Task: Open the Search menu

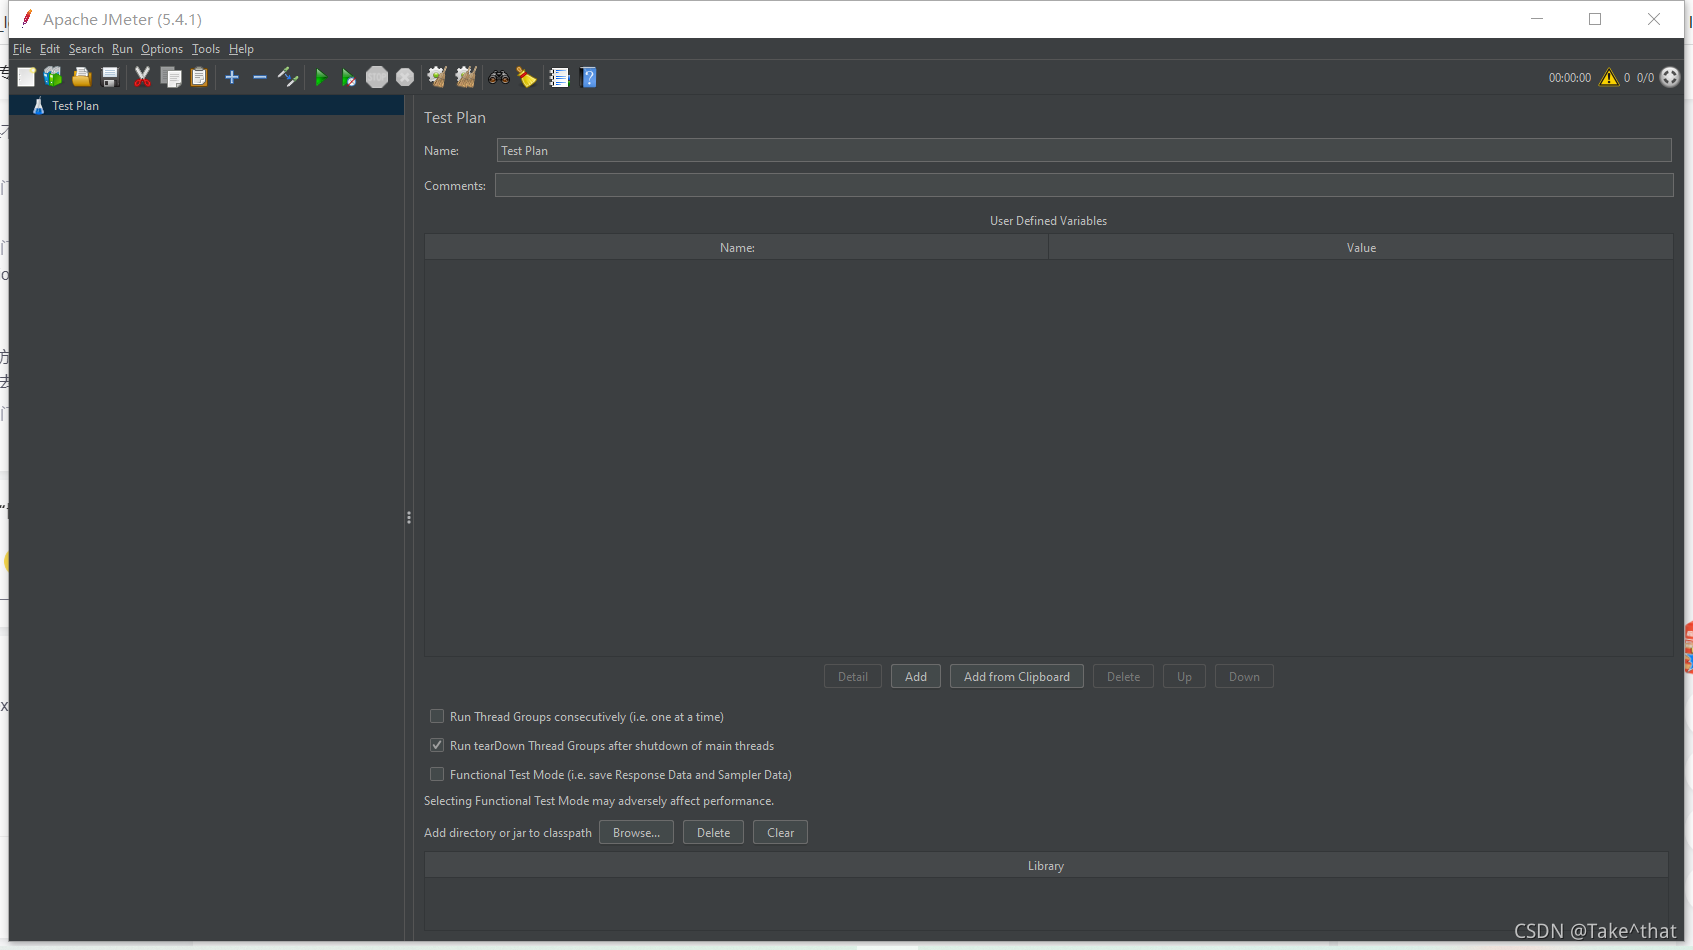Action: coord(86,49)
